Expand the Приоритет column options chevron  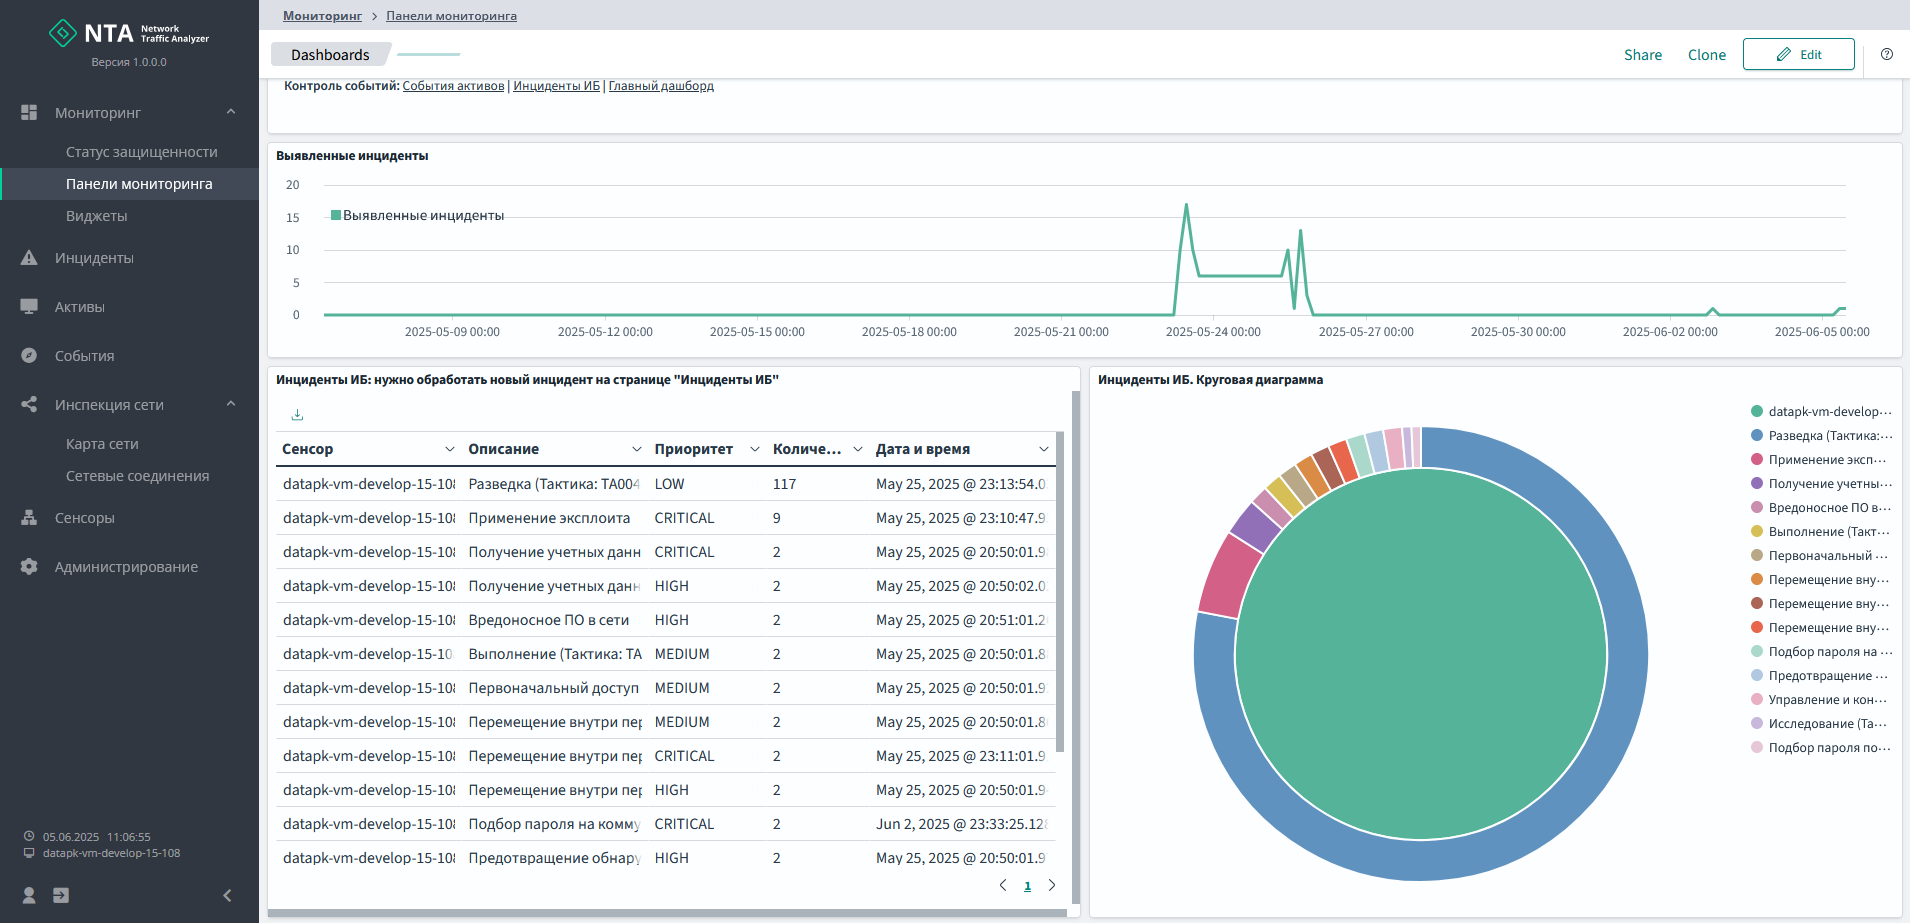(754, 449)
